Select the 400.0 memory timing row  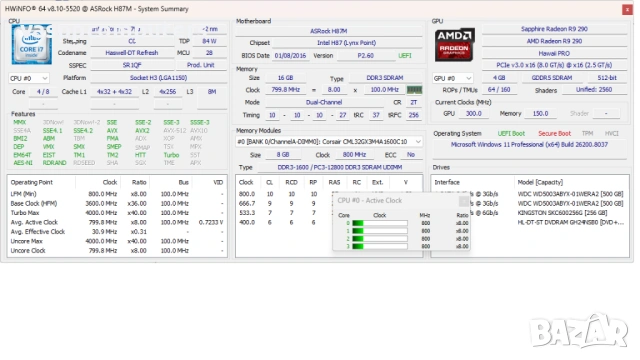284,222
